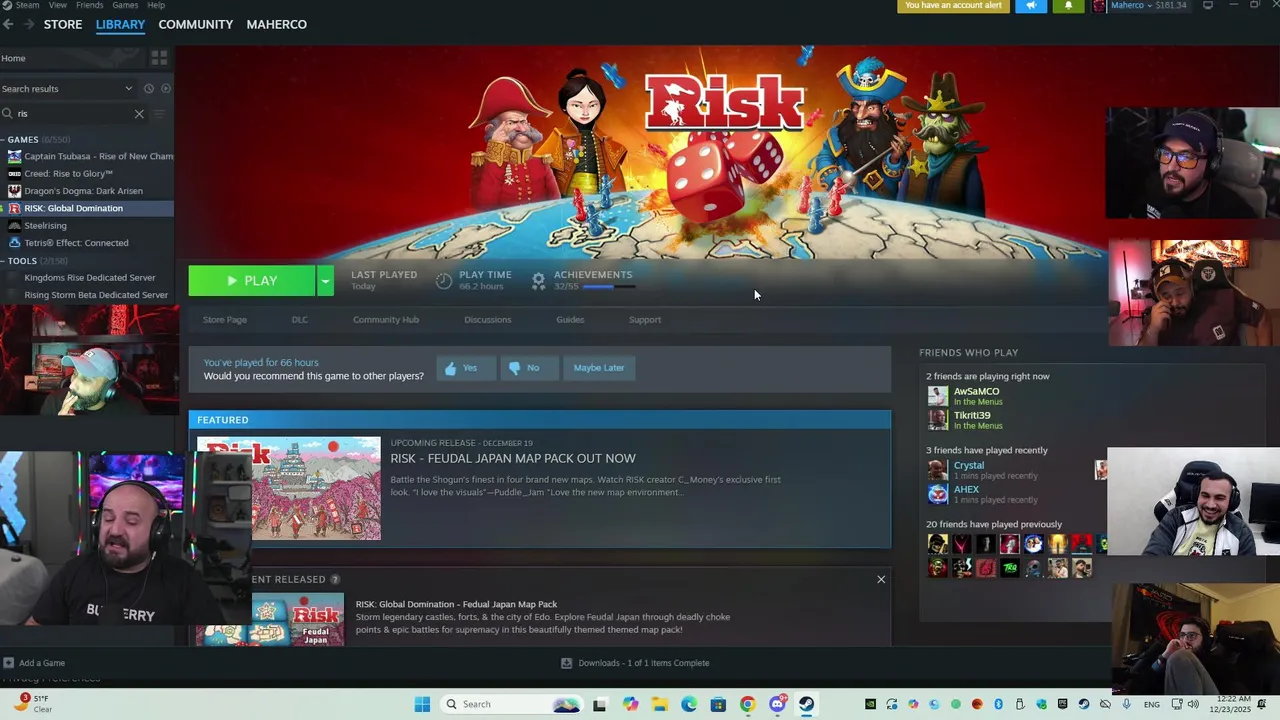
Task: Open the DLC link
Action: click(x=300, y=320)
